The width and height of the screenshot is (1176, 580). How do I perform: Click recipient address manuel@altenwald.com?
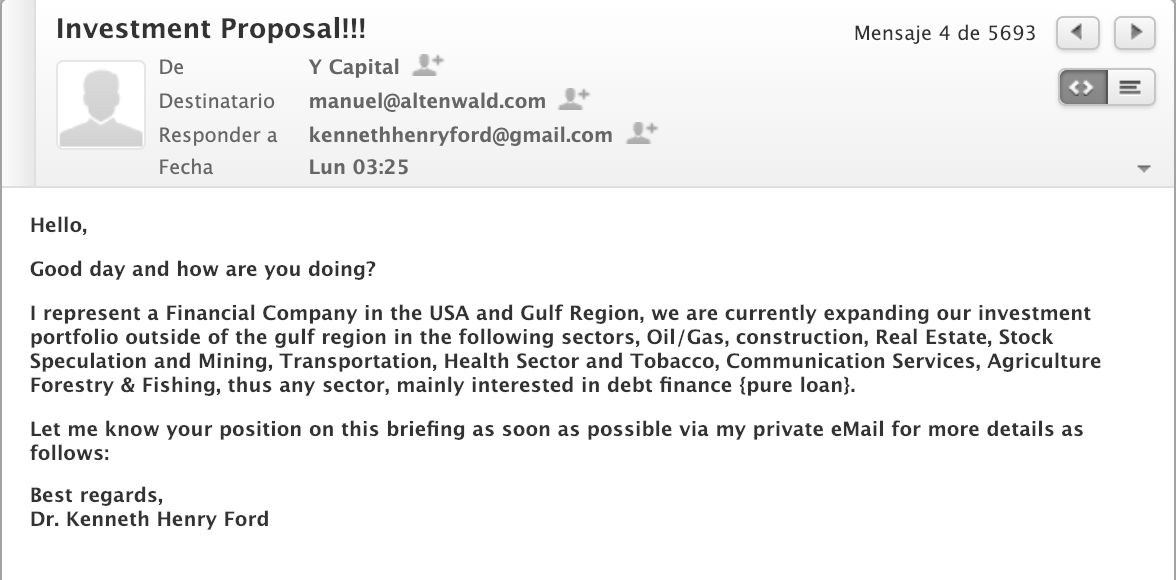(x=427, y=101)
